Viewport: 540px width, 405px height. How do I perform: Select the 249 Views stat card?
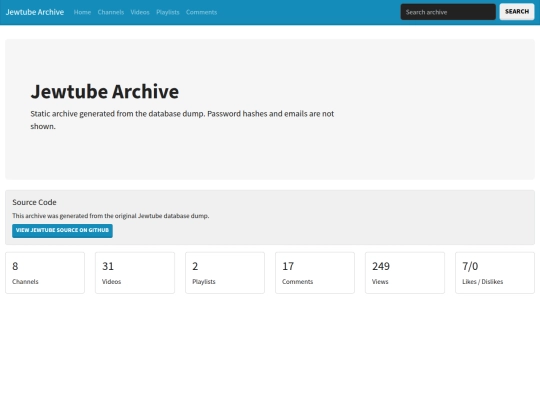(405, 273)
